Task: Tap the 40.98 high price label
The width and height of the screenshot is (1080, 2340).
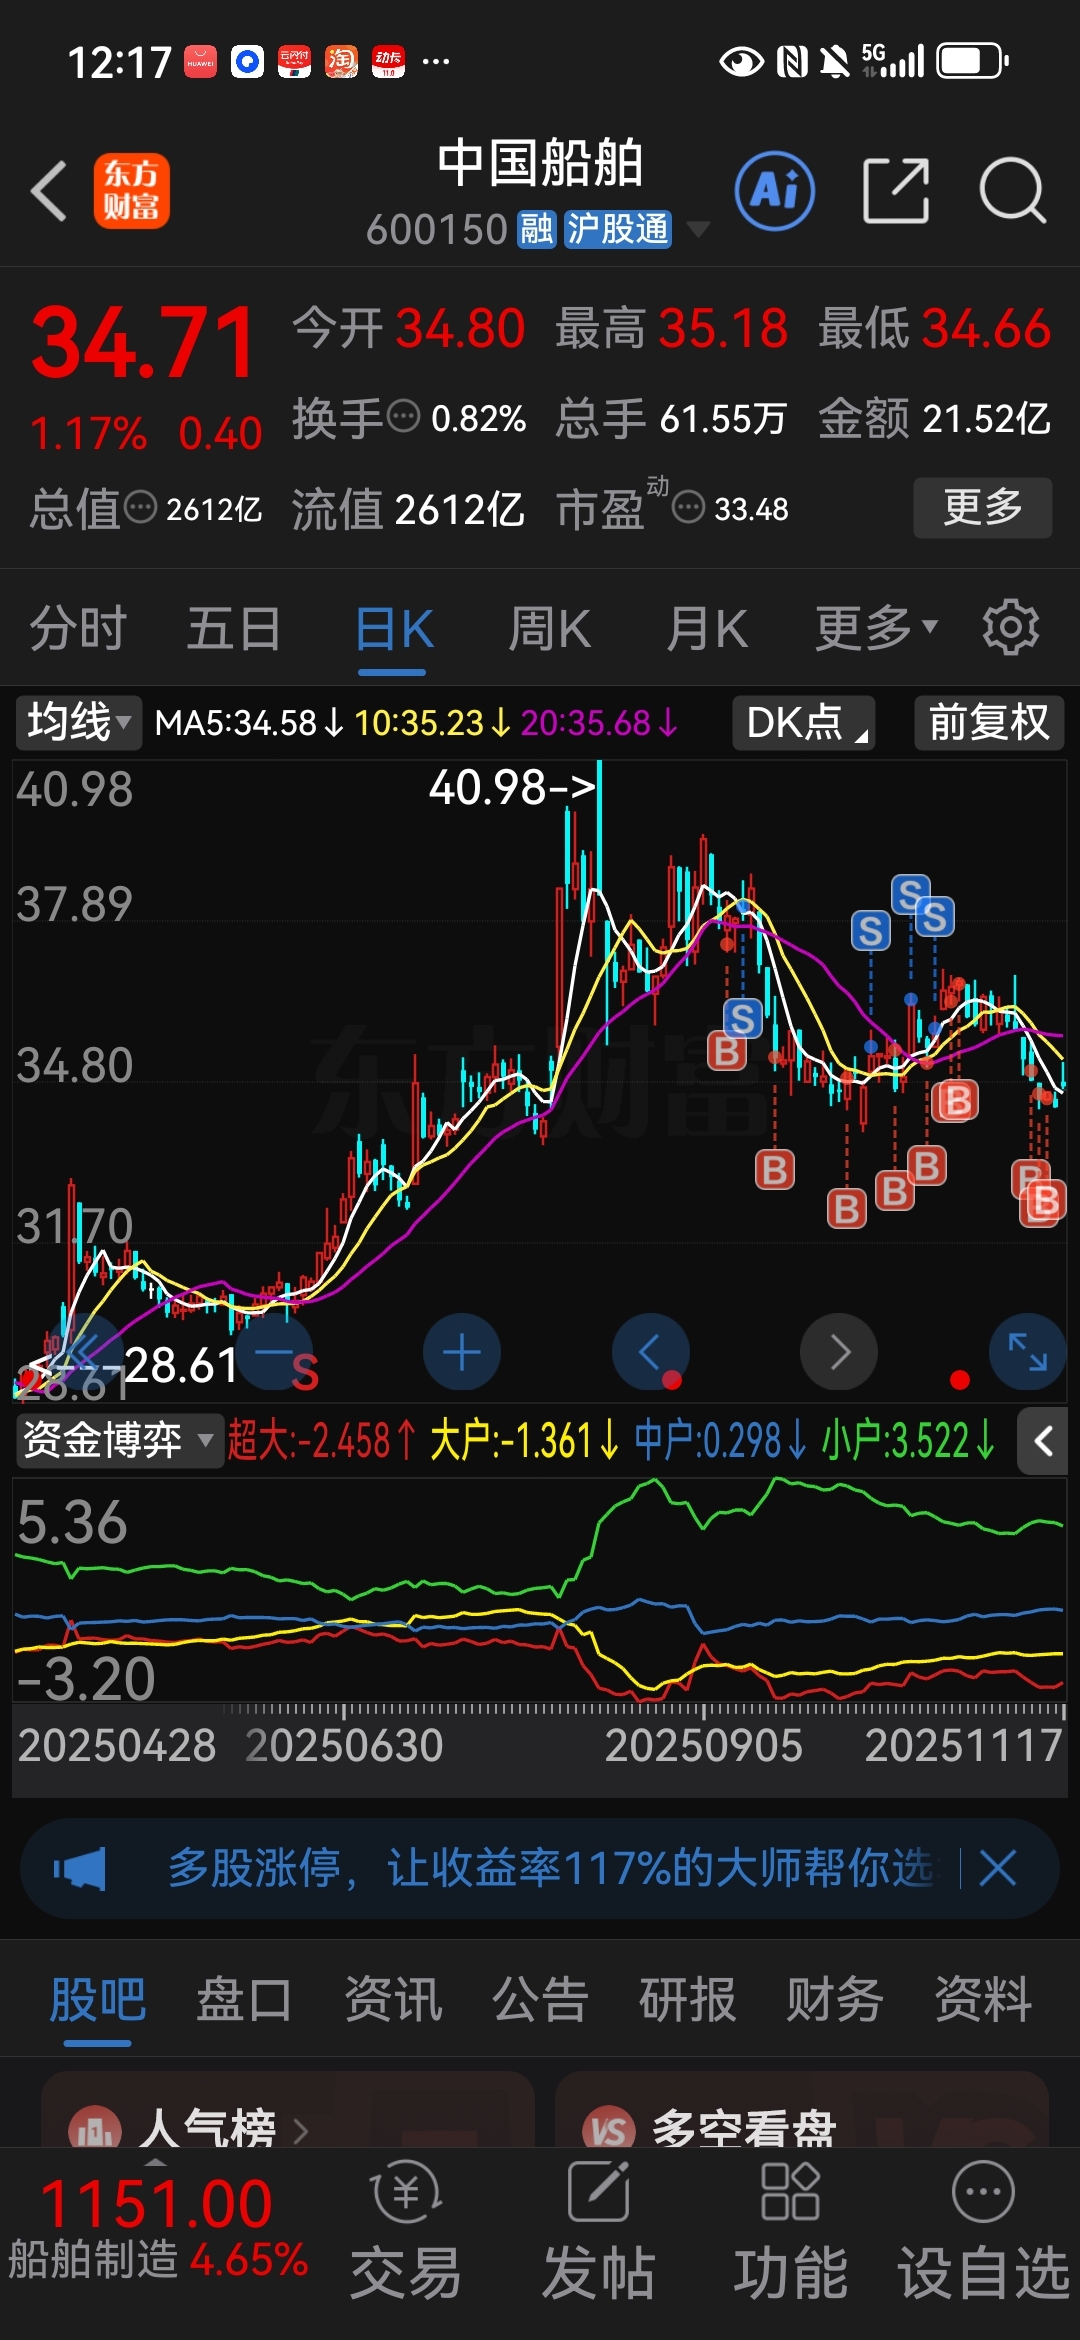Action: (512, 787)
